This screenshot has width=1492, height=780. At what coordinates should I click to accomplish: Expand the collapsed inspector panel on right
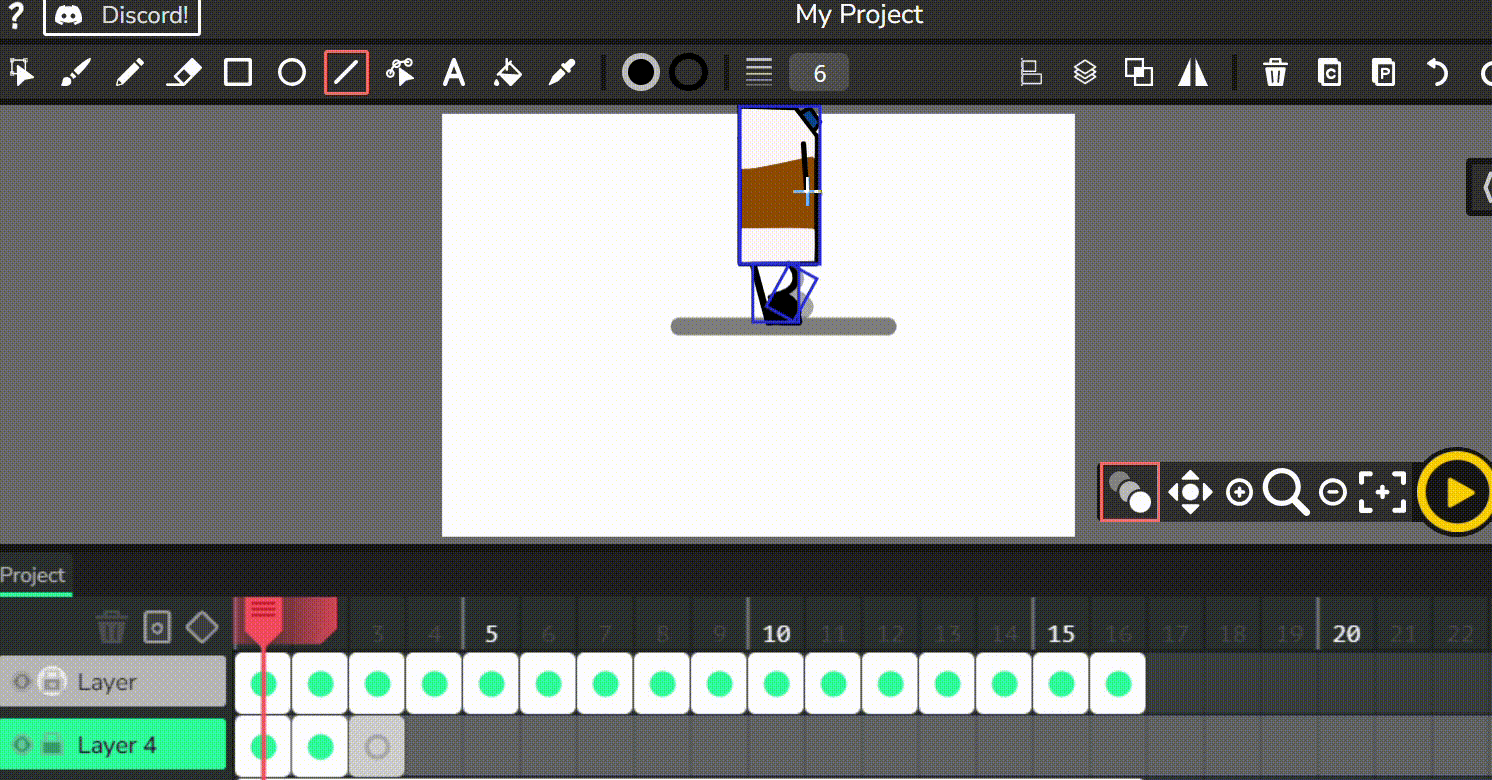tap(1479, 187)
